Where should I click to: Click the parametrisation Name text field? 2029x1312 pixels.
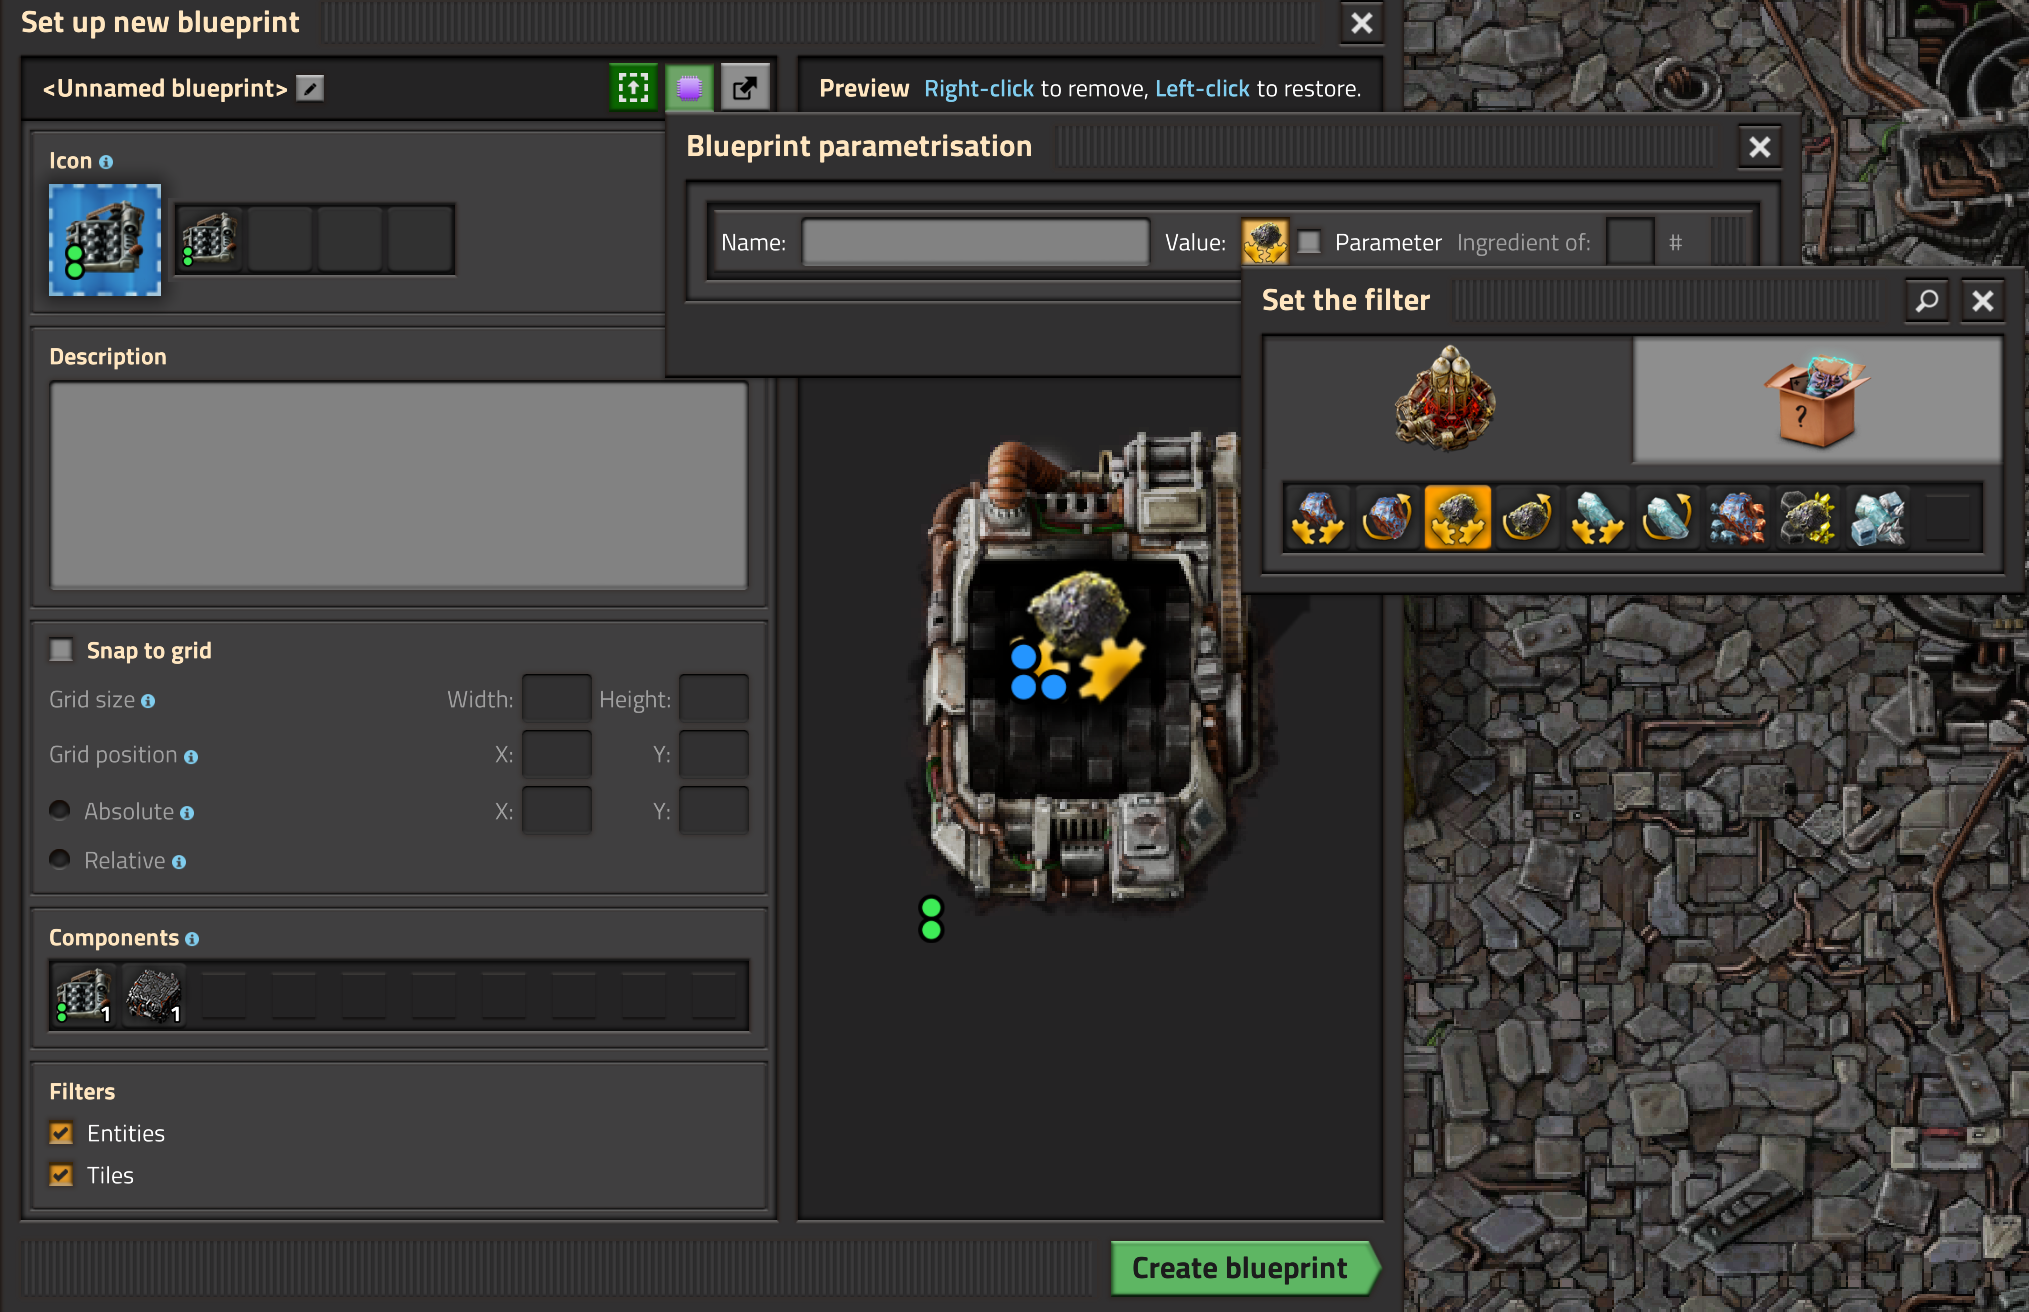[x=975, y=242]
